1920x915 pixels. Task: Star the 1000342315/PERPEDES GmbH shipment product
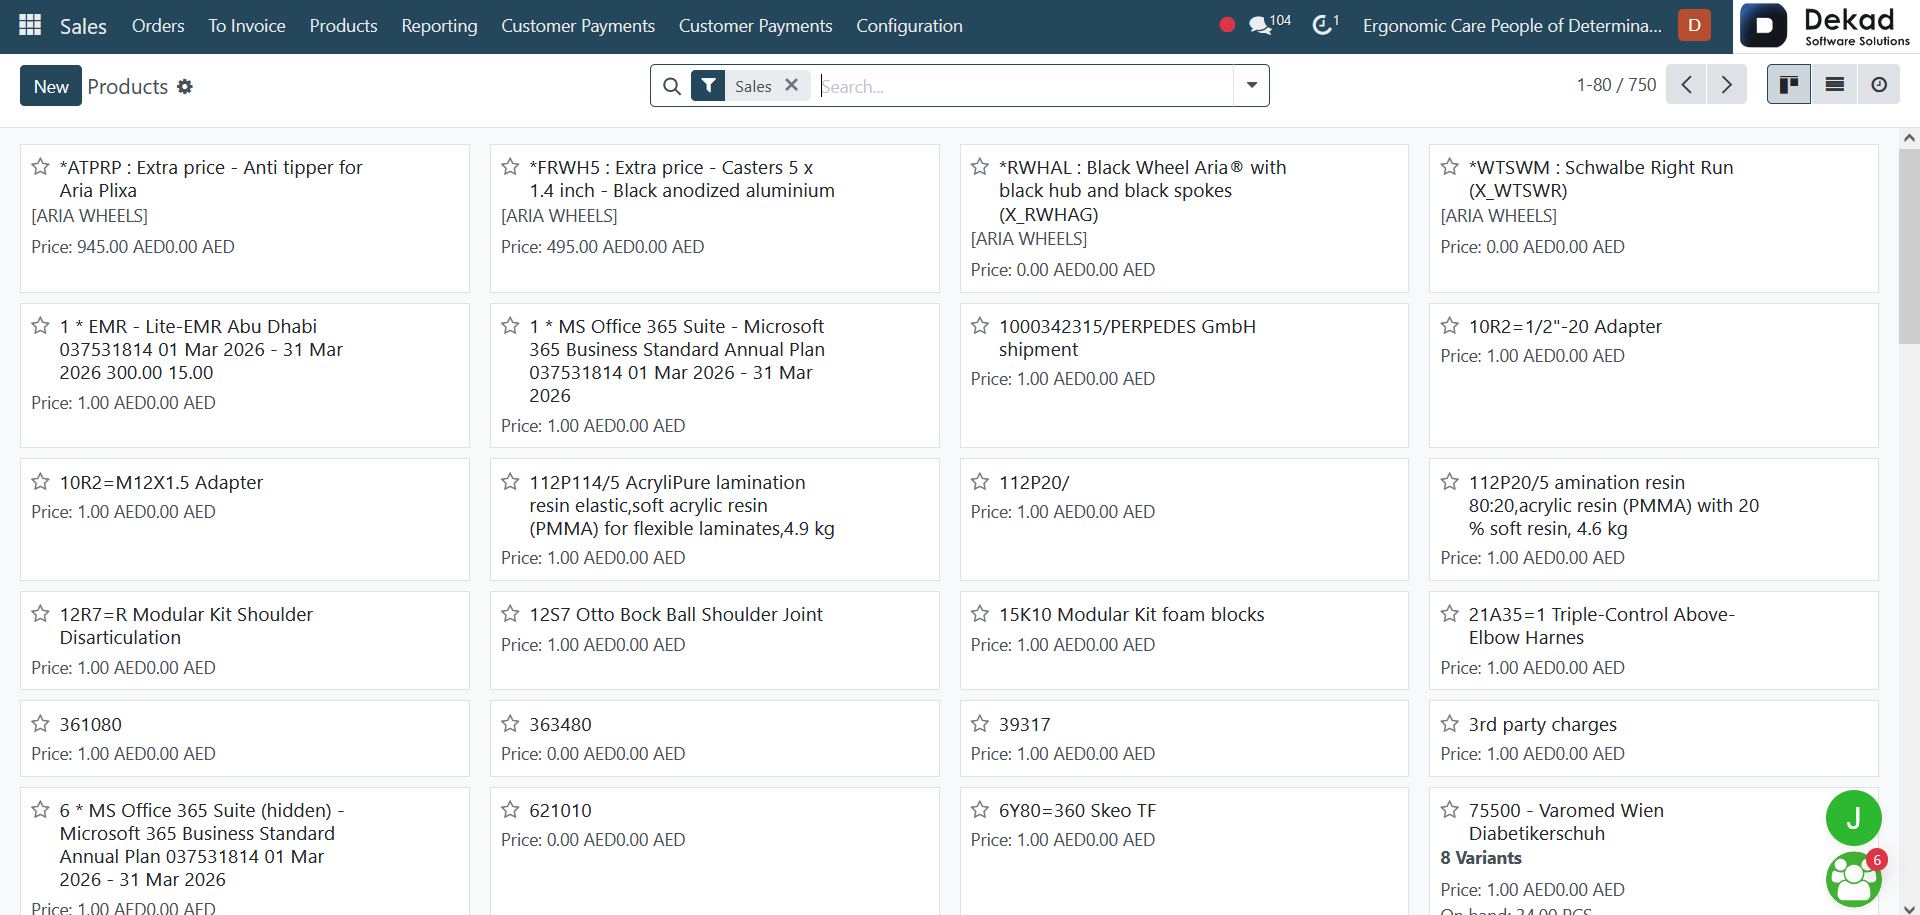coord(980,326)
